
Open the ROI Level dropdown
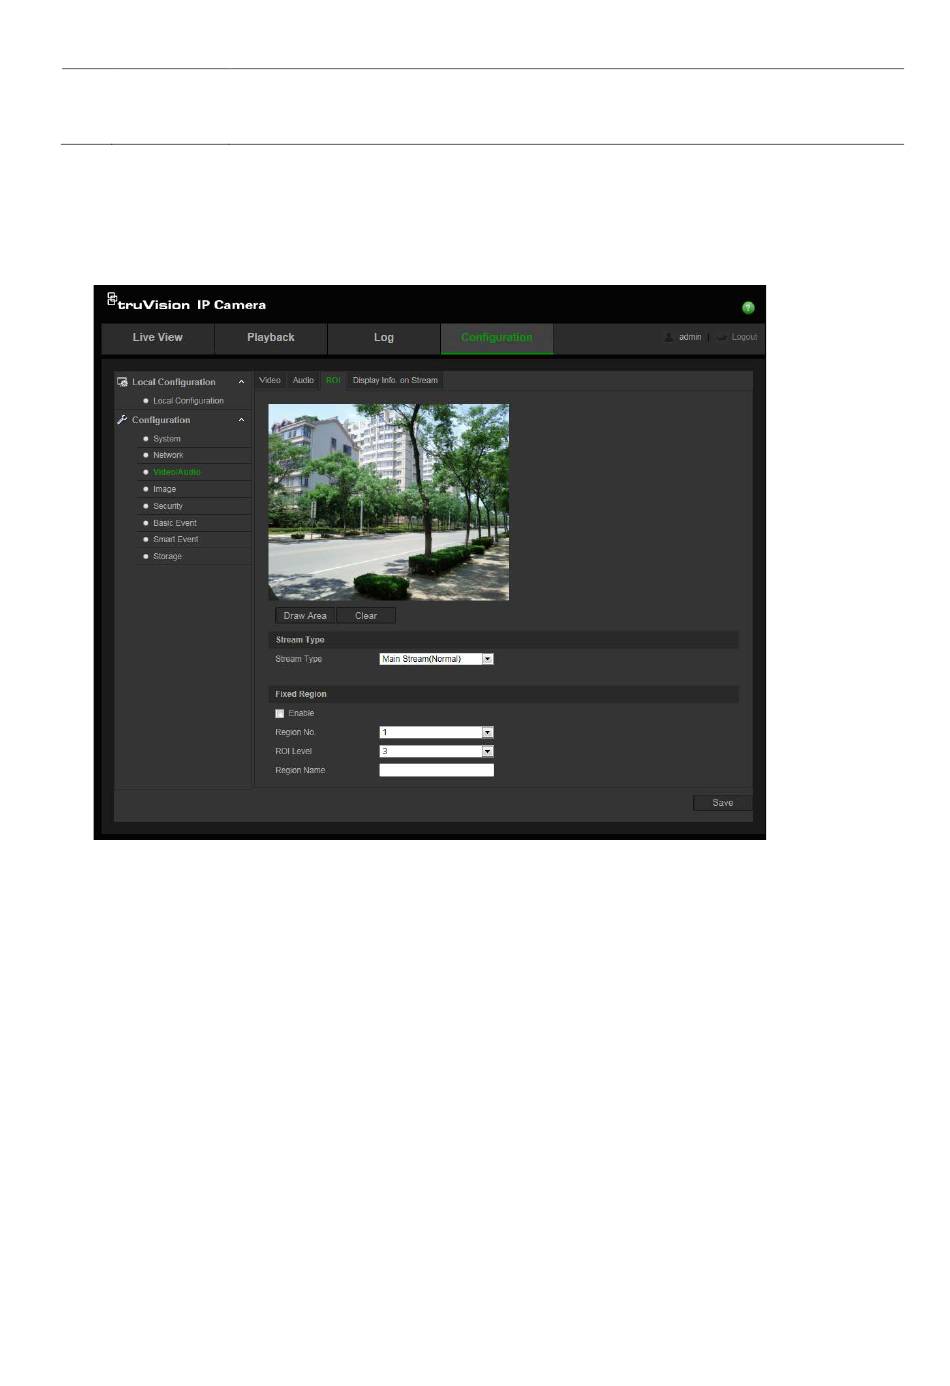click(x=437, y=751)
